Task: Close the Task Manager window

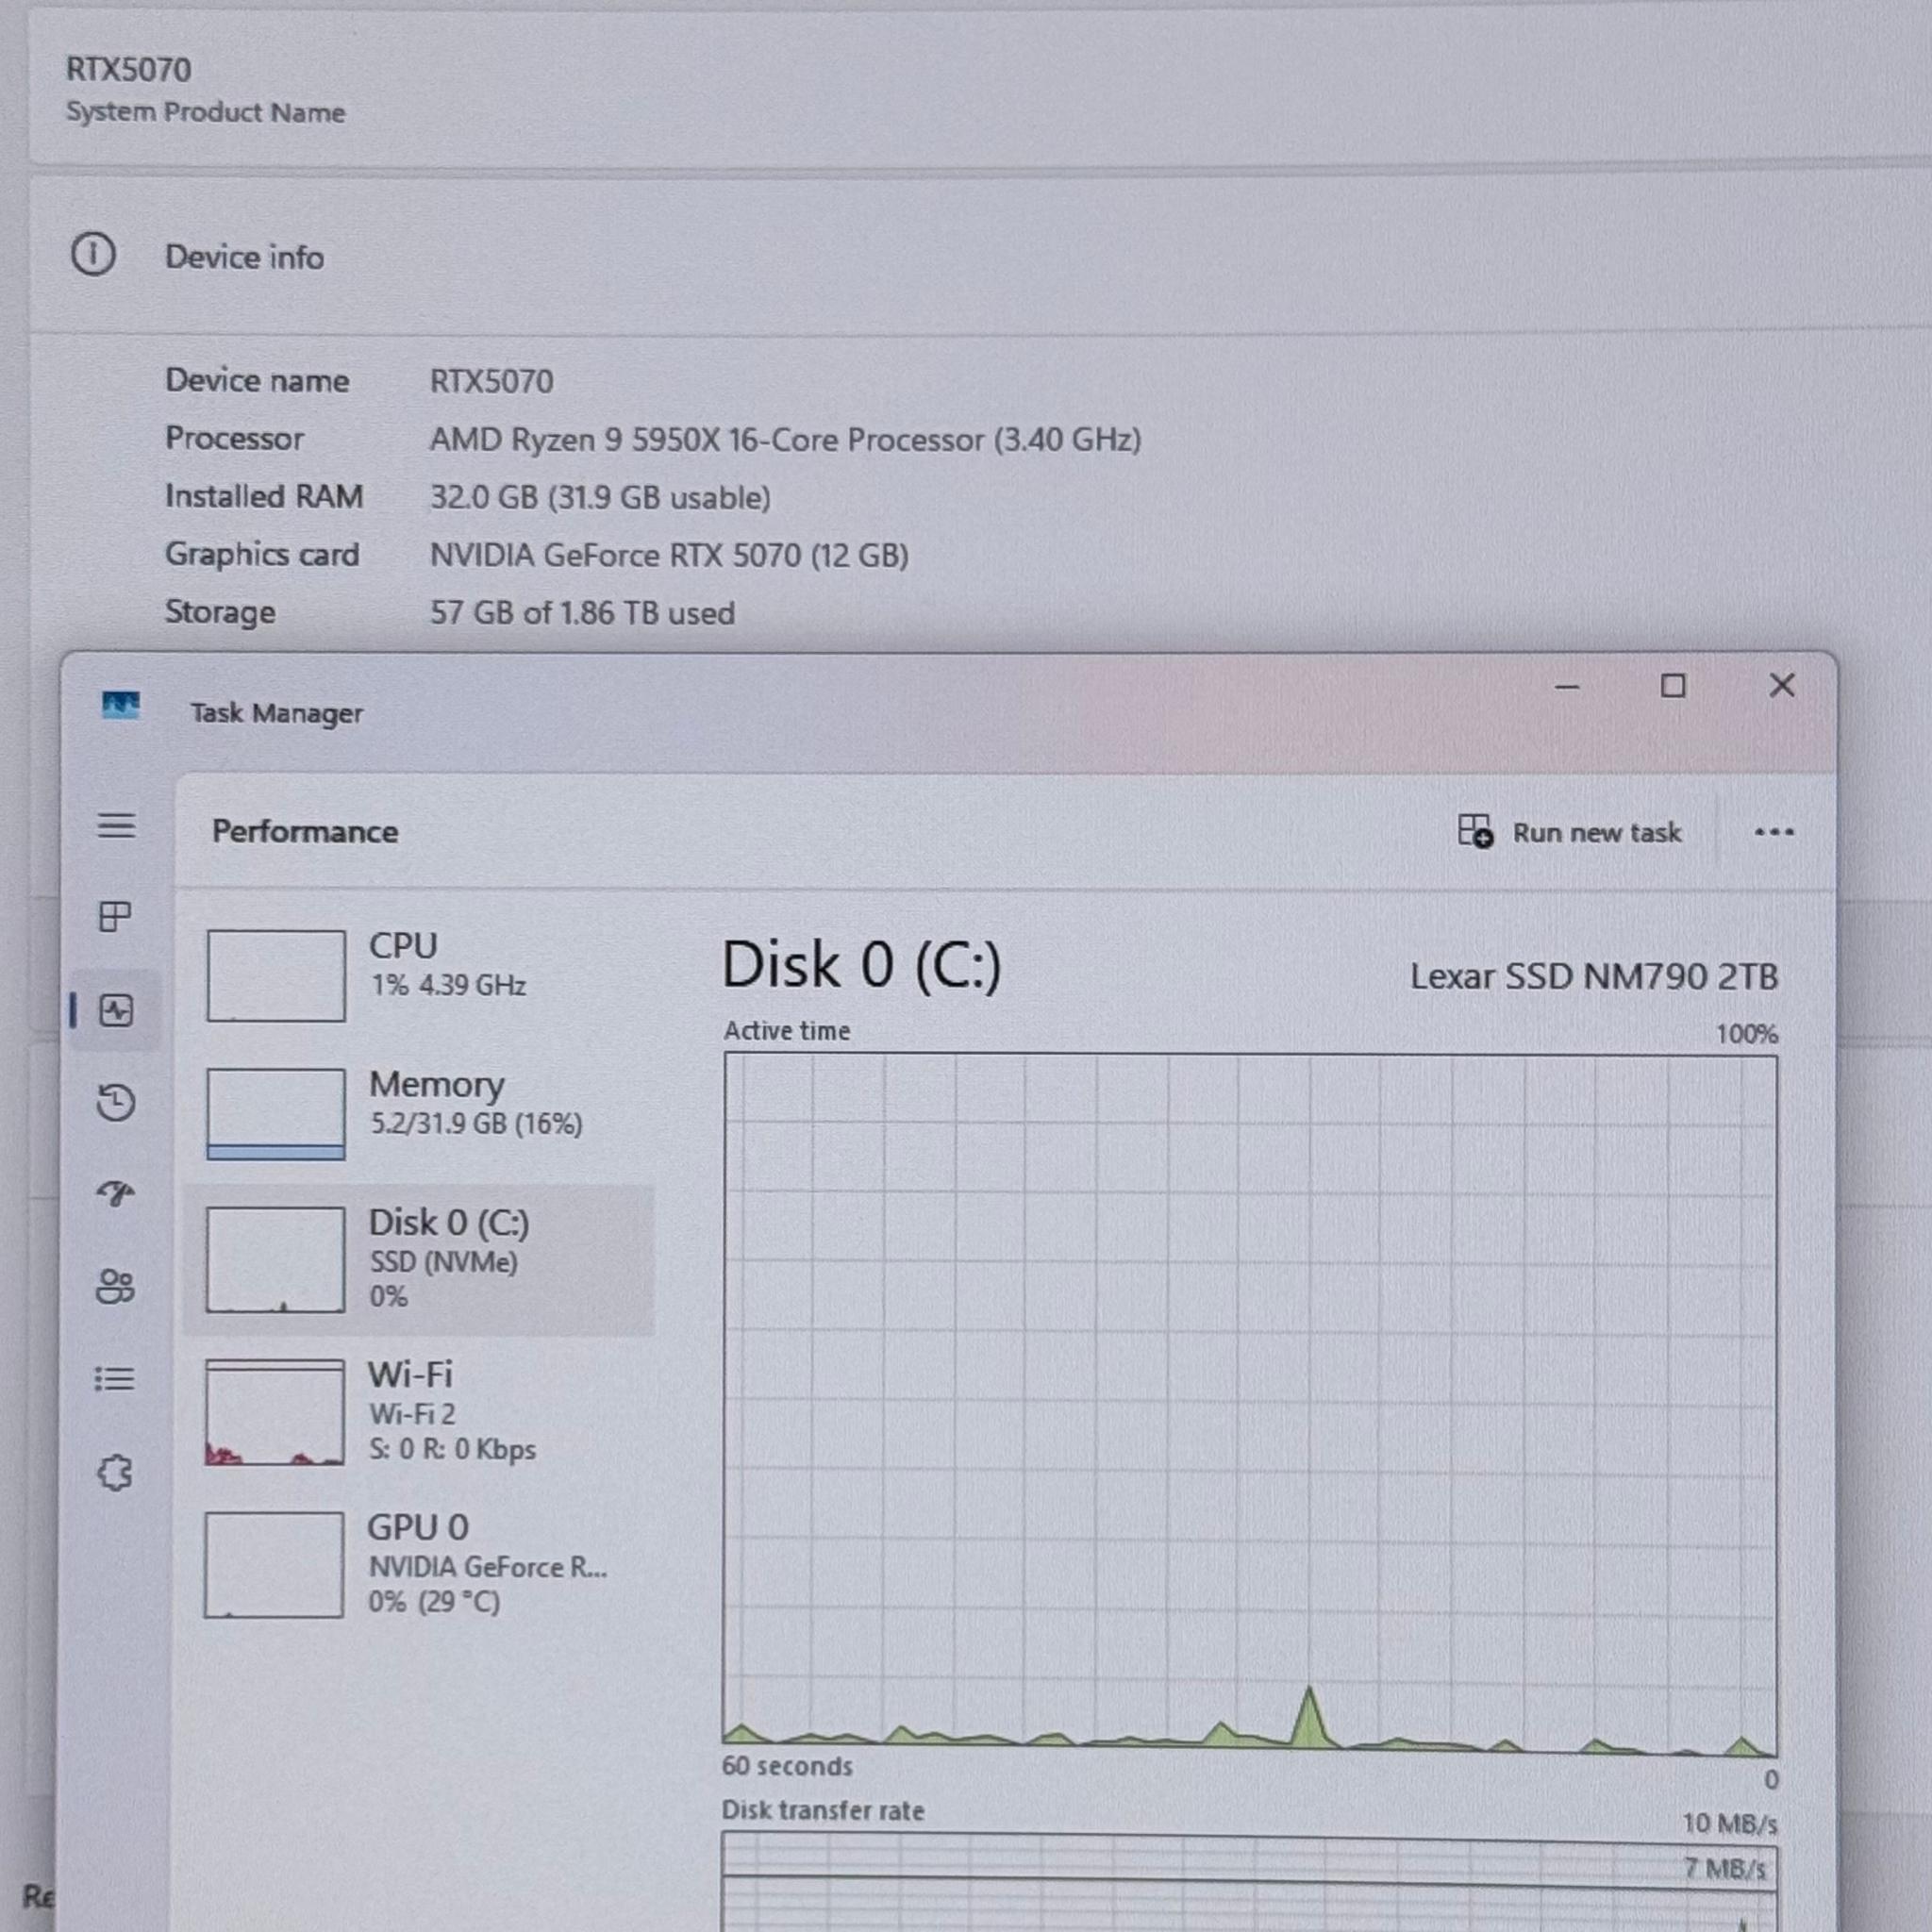Action: tap(1782, 685)
